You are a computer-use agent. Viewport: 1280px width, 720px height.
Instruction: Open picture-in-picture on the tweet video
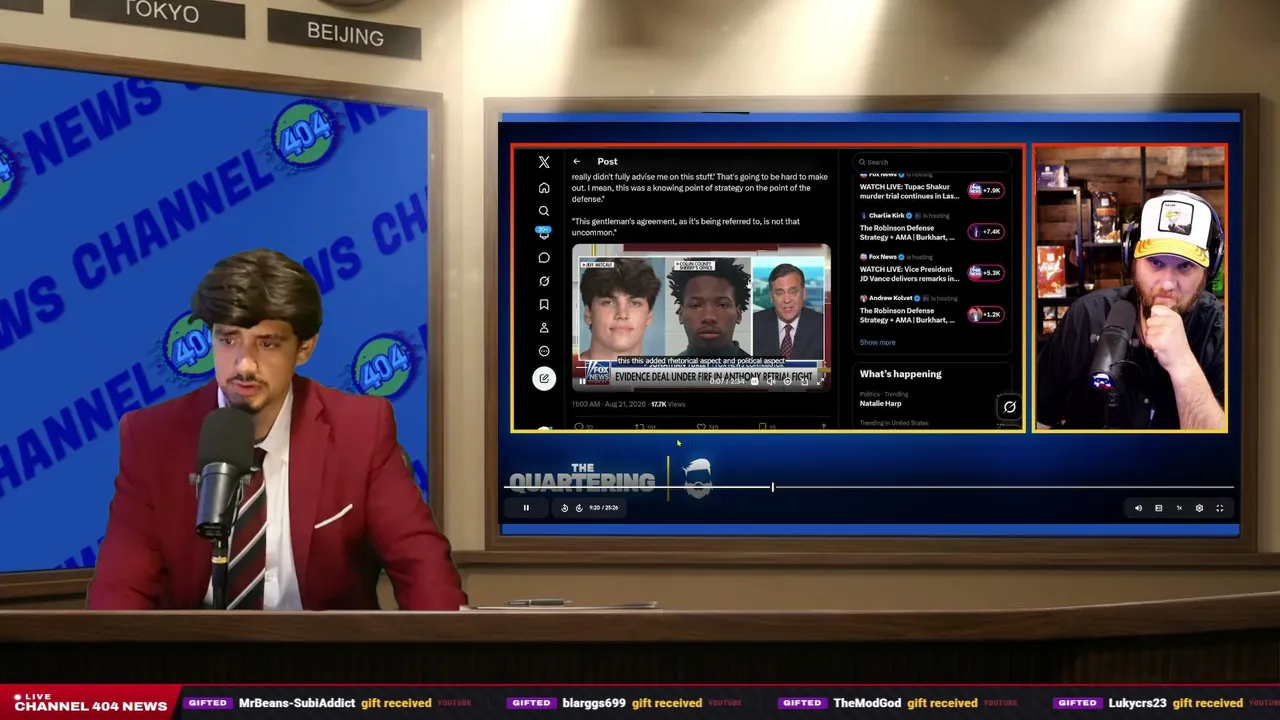pyautogui.click(x=804, y=381)
